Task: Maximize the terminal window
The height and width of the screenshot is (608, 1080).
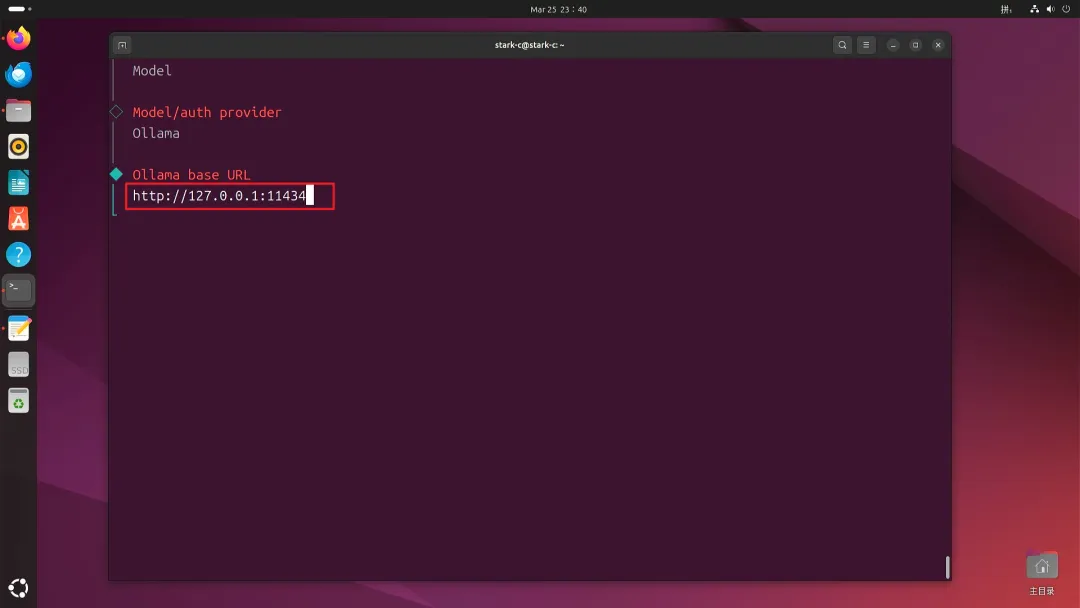Action: (x=915, y=45)
